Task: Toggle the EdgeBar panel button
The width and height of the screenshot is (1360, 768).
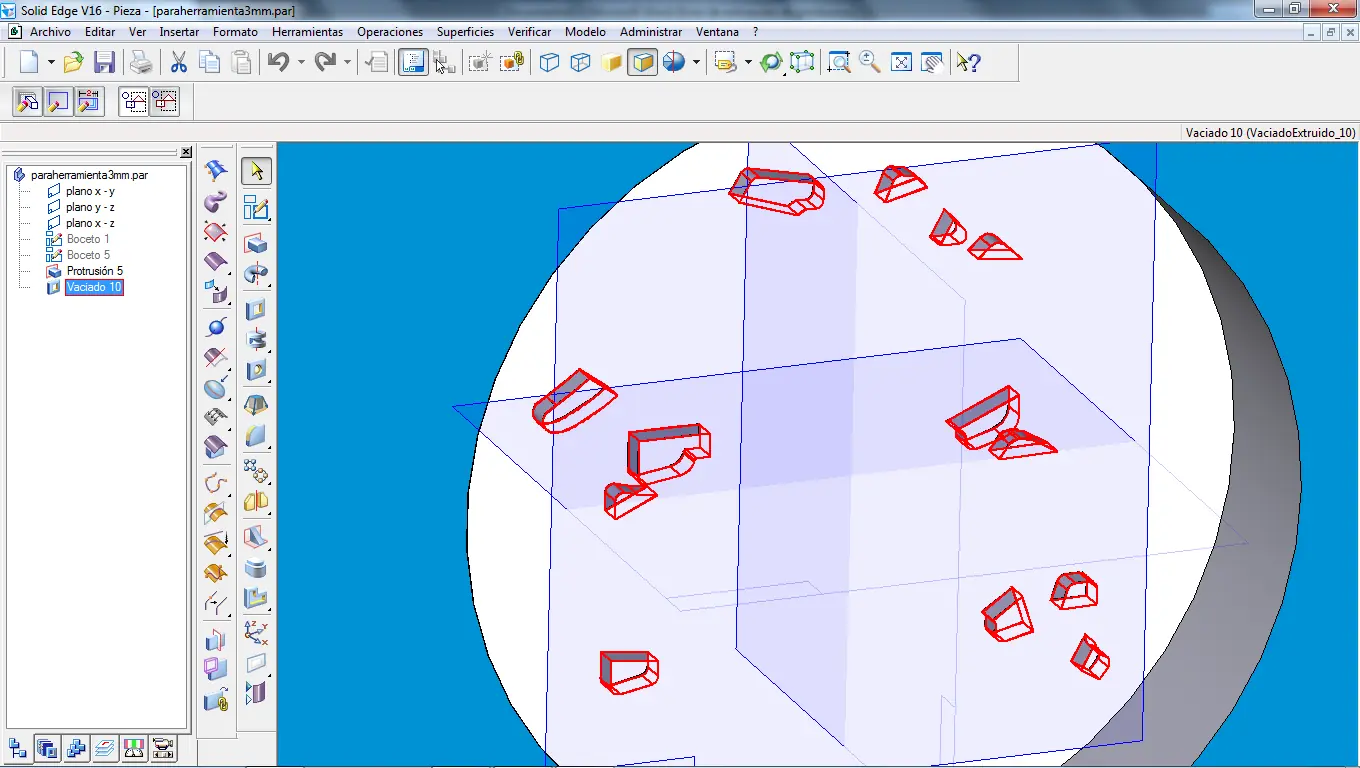Action: (412, 63)
